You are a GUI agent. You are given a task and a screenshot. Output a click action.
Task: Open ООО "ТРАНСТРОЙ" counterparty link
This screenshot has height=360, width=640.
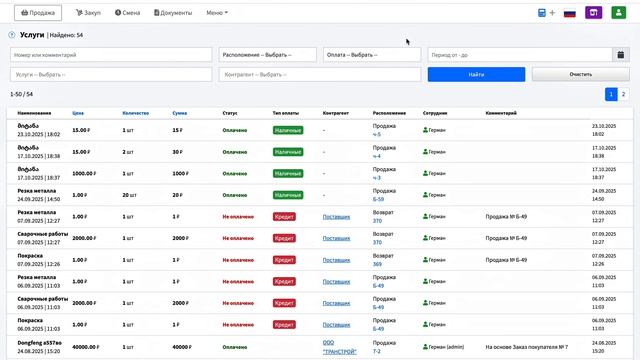(x=339, y=347)
